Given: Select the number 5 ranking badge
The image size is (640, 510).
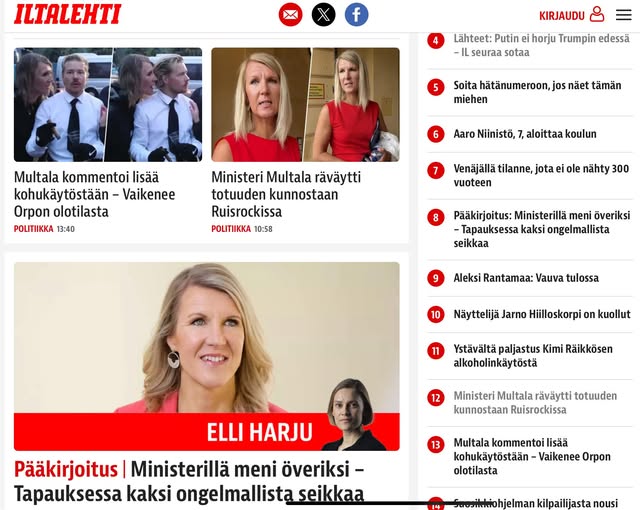Looking at the screenshot, I should tap(436, 87).
